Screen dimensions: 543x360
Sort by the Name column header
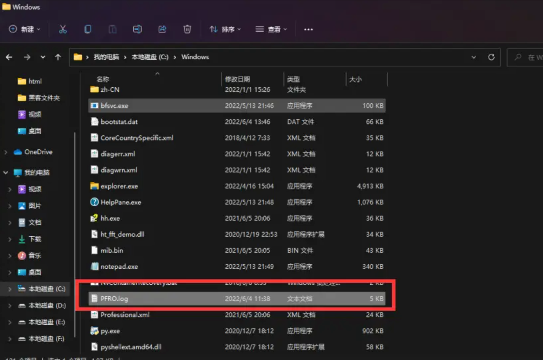103,79
